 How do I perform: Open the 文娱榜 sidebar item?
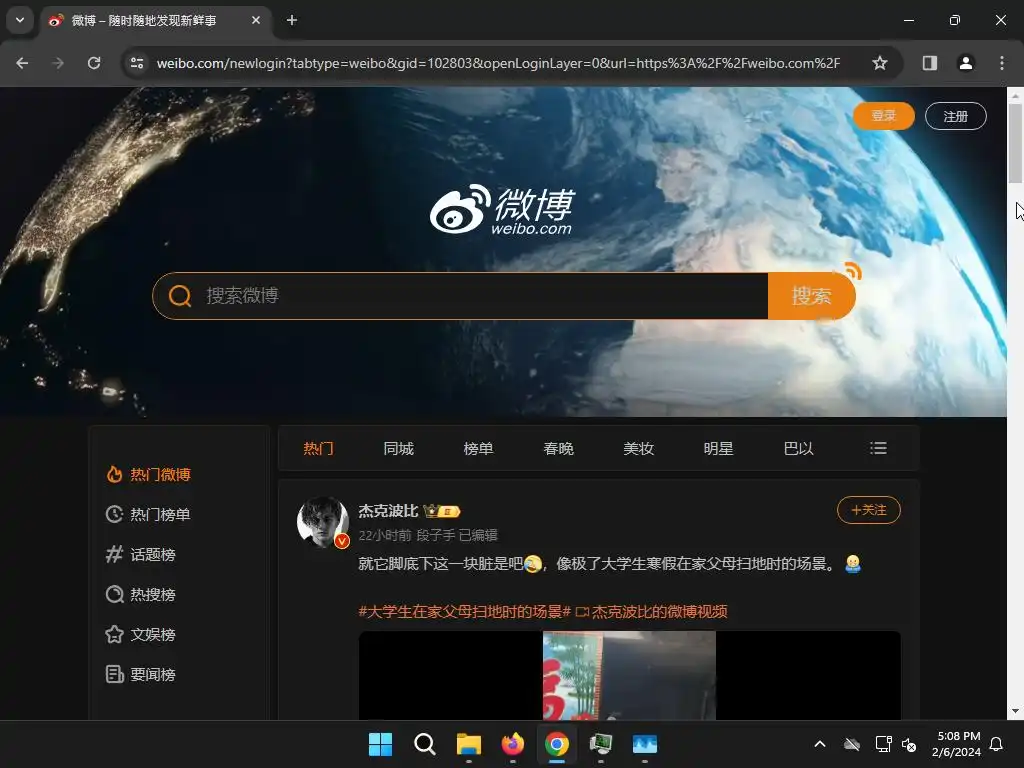(140, 634)
